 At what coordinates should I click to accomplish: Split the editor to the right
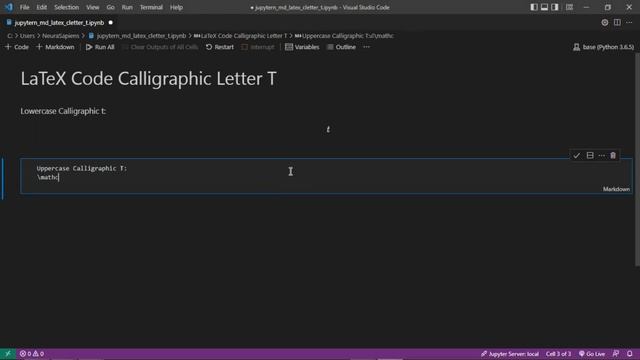617,23
